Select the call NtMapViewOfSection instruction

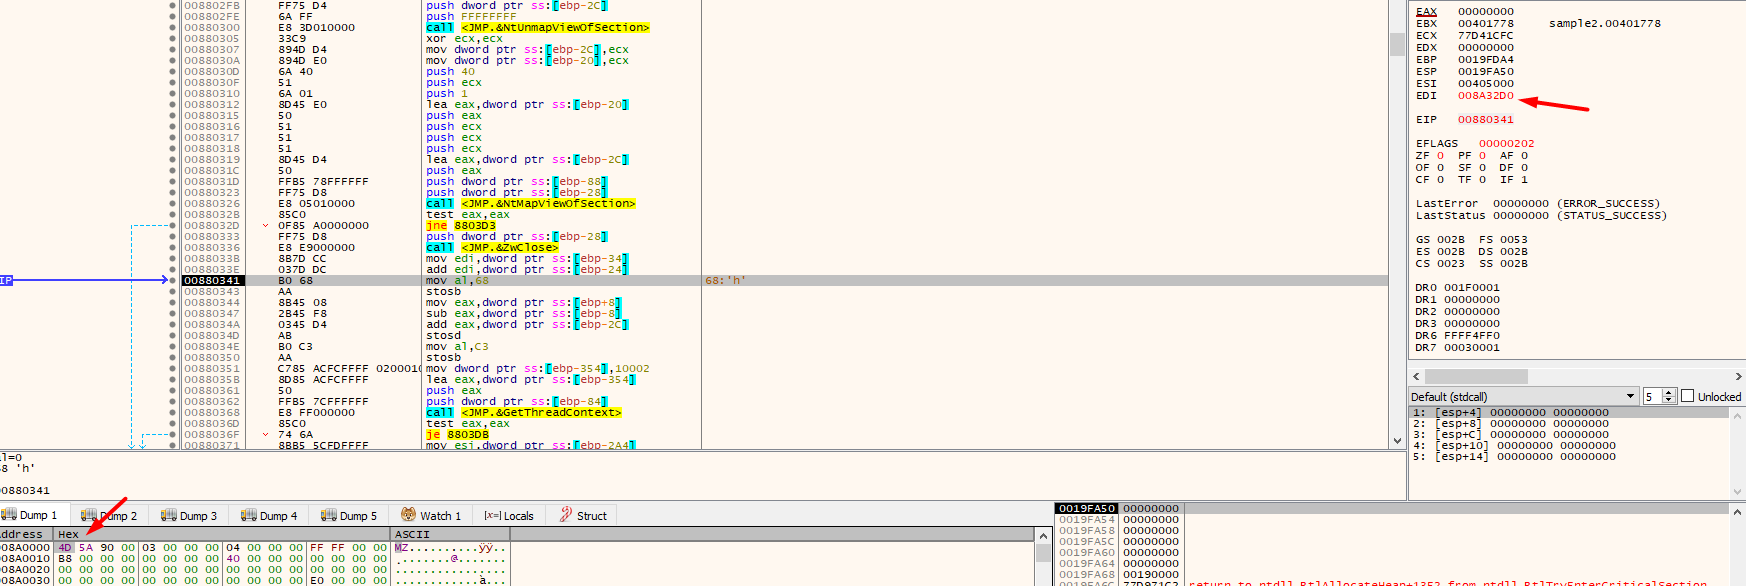pos(531,203)
